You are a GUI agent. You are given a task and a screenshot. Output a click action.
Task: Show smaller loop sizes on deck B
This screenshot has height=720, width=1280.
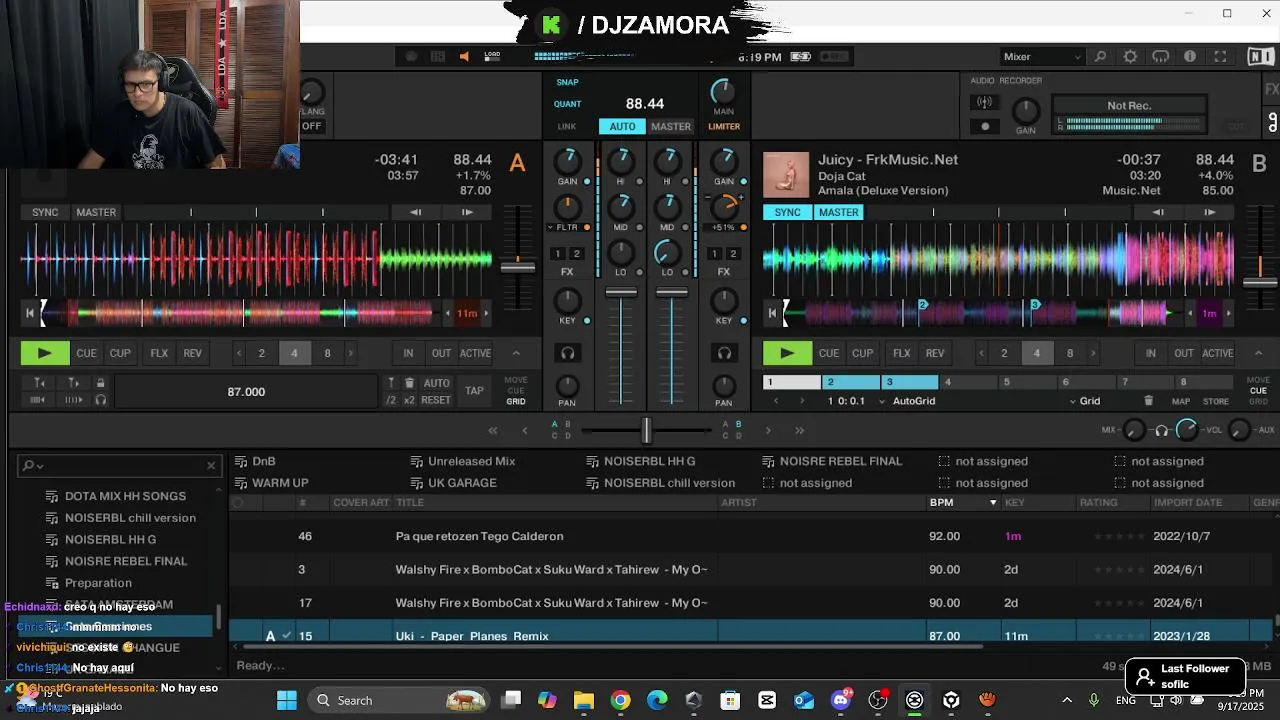click(980, 353)
